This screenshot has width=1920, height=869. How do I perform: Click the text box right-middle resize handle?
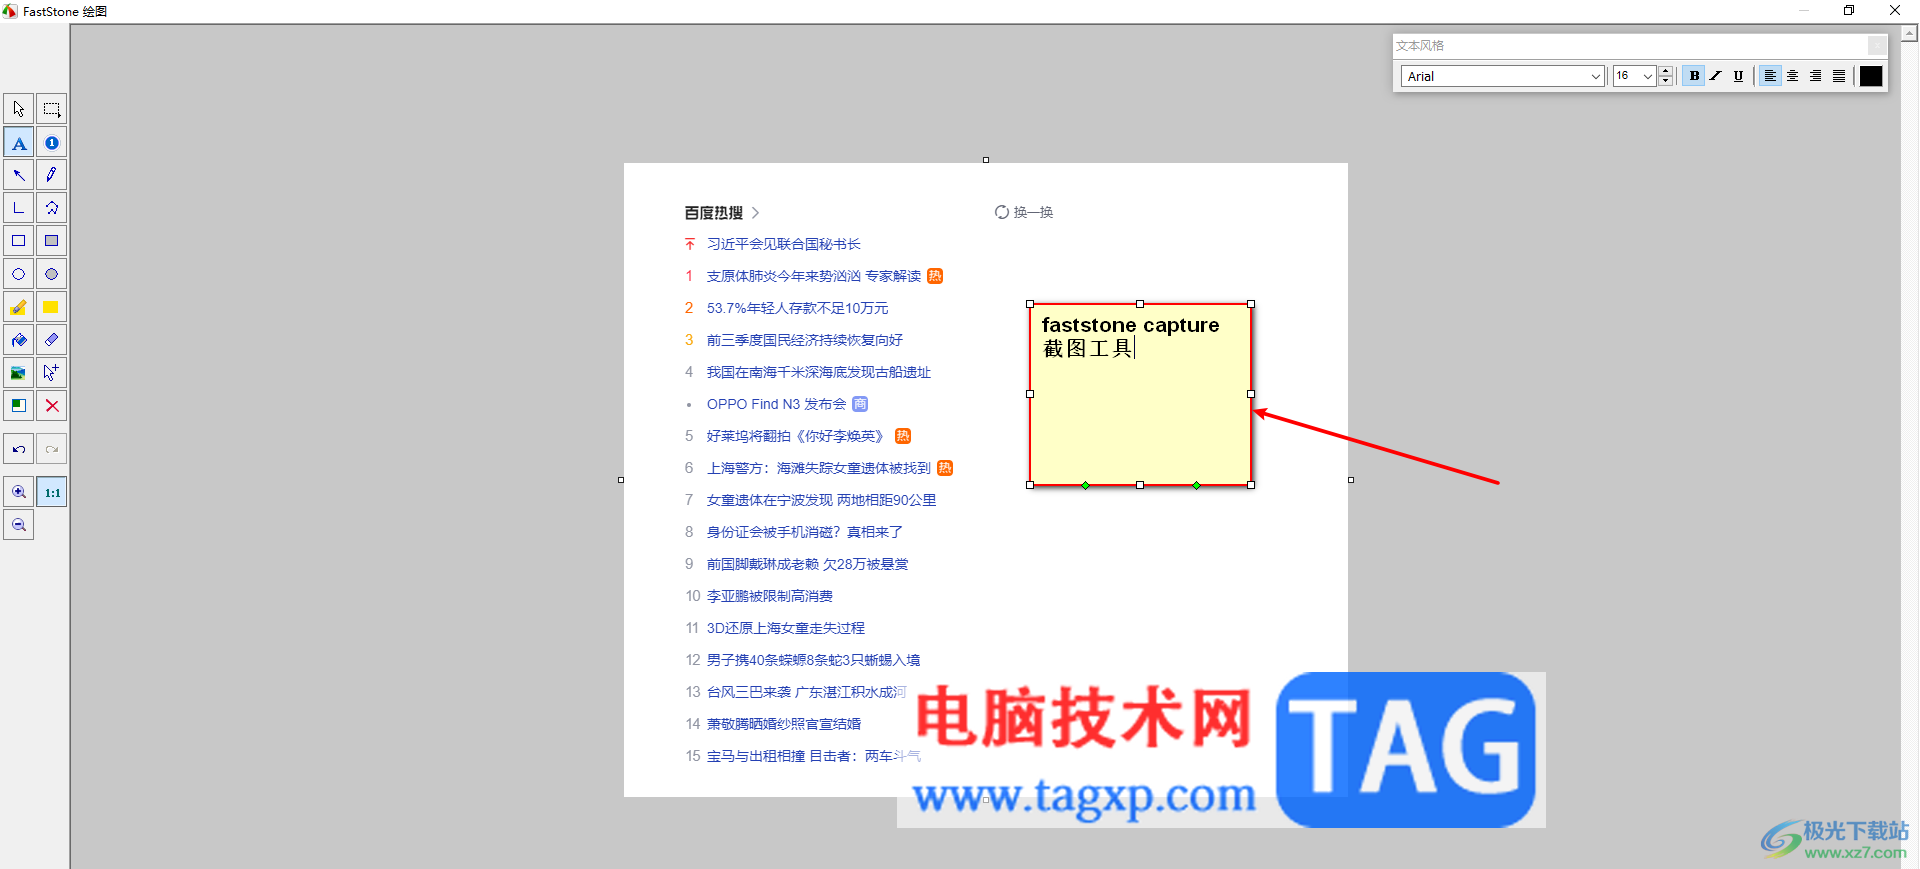click(x=1251, y=394)
